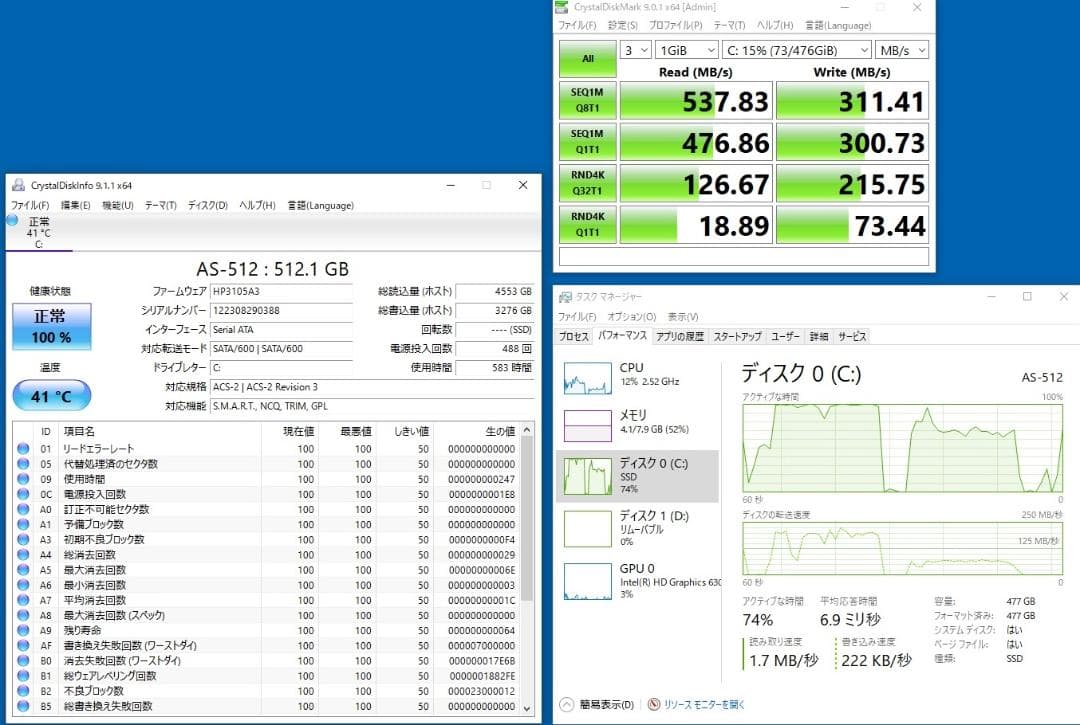Select the All benchmark button in CrystalDiskMark
Image resolution: width=1080 pixels, height=725 pixels.
pos(586,59)
